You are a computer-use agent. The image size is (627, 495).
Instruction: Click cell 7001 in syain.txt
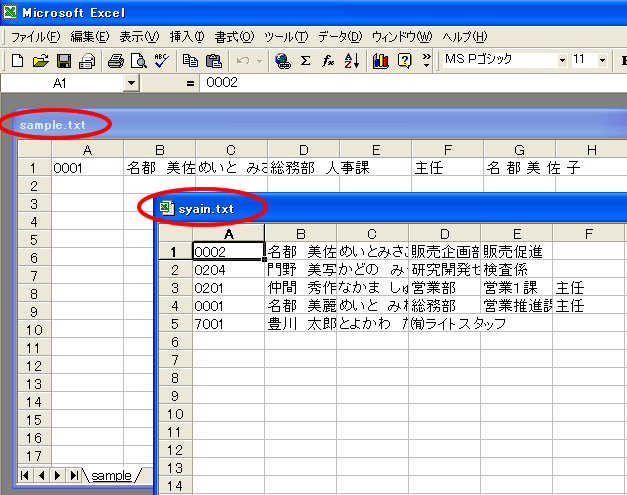(x=228, y=324)
